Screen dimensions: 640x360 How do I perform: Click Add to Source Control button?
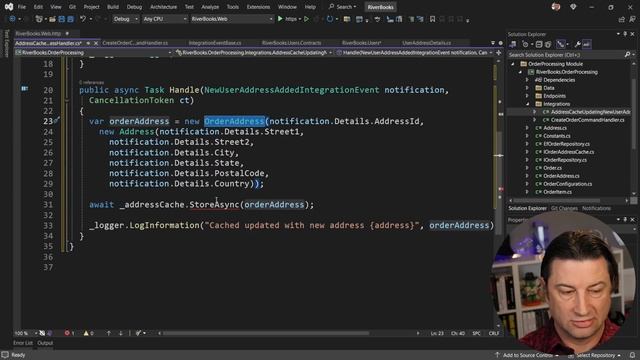[527, 356]
